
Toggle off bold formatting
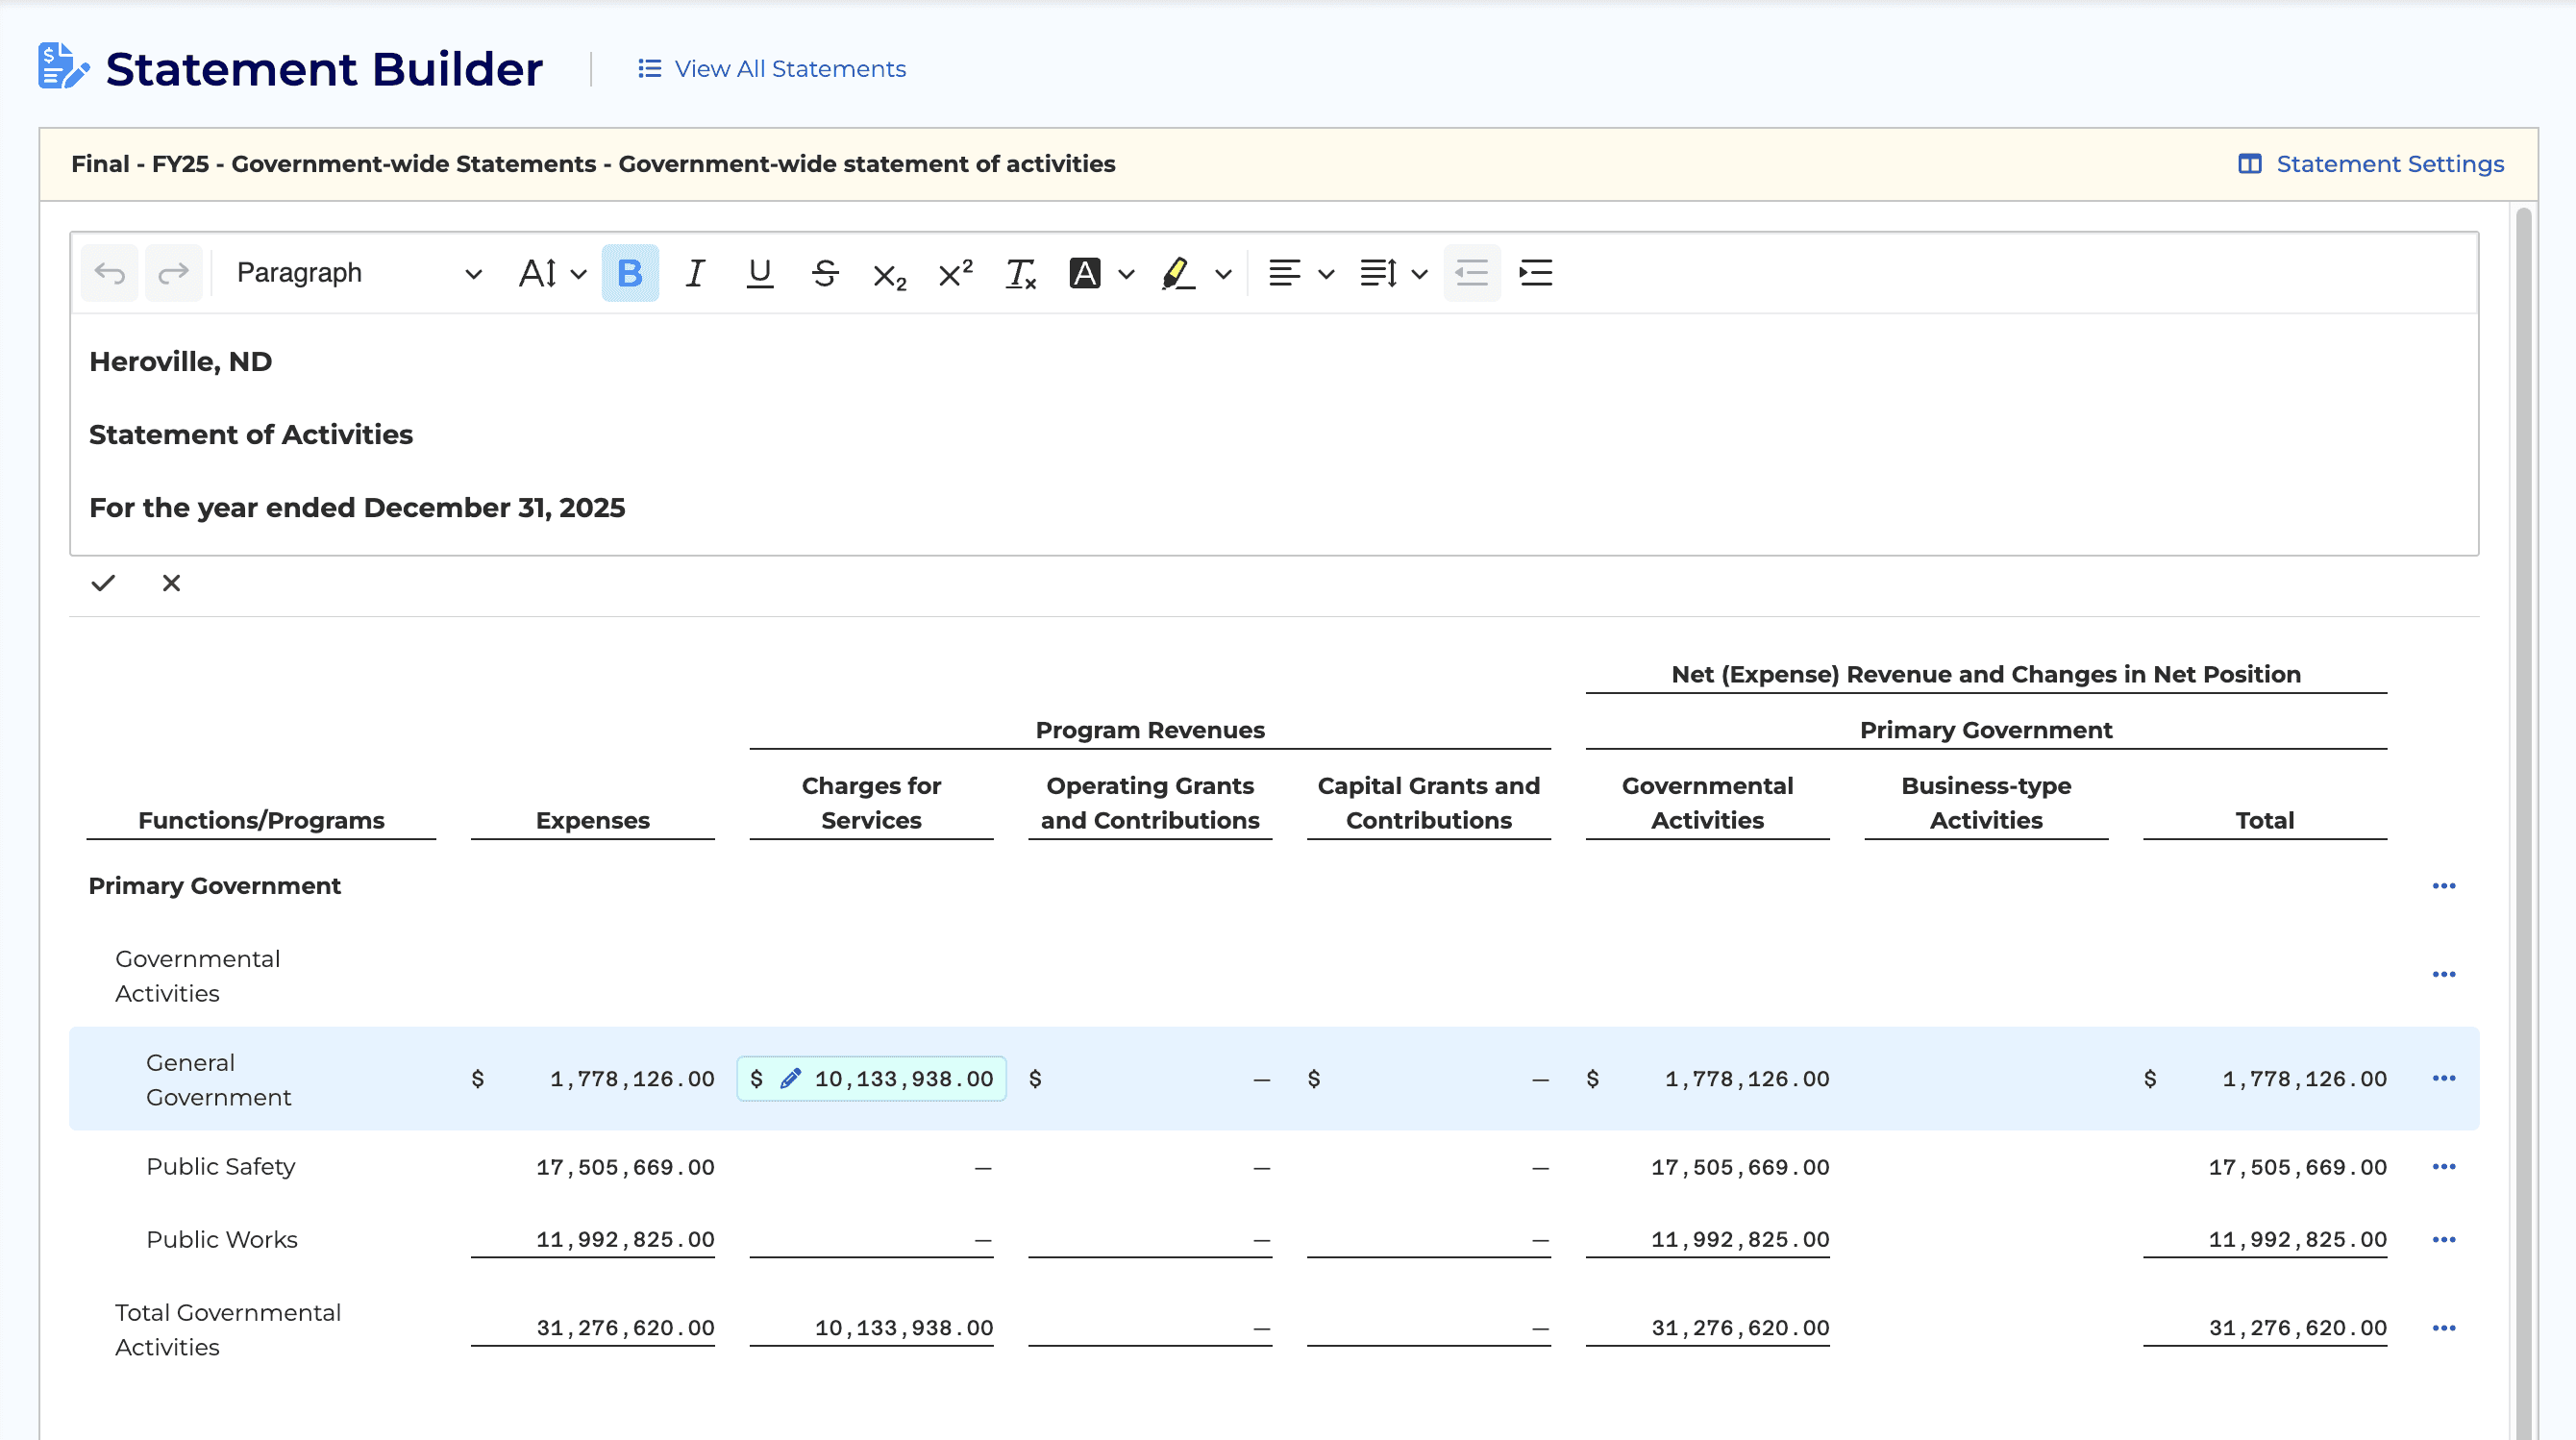[x=629, y=272]
